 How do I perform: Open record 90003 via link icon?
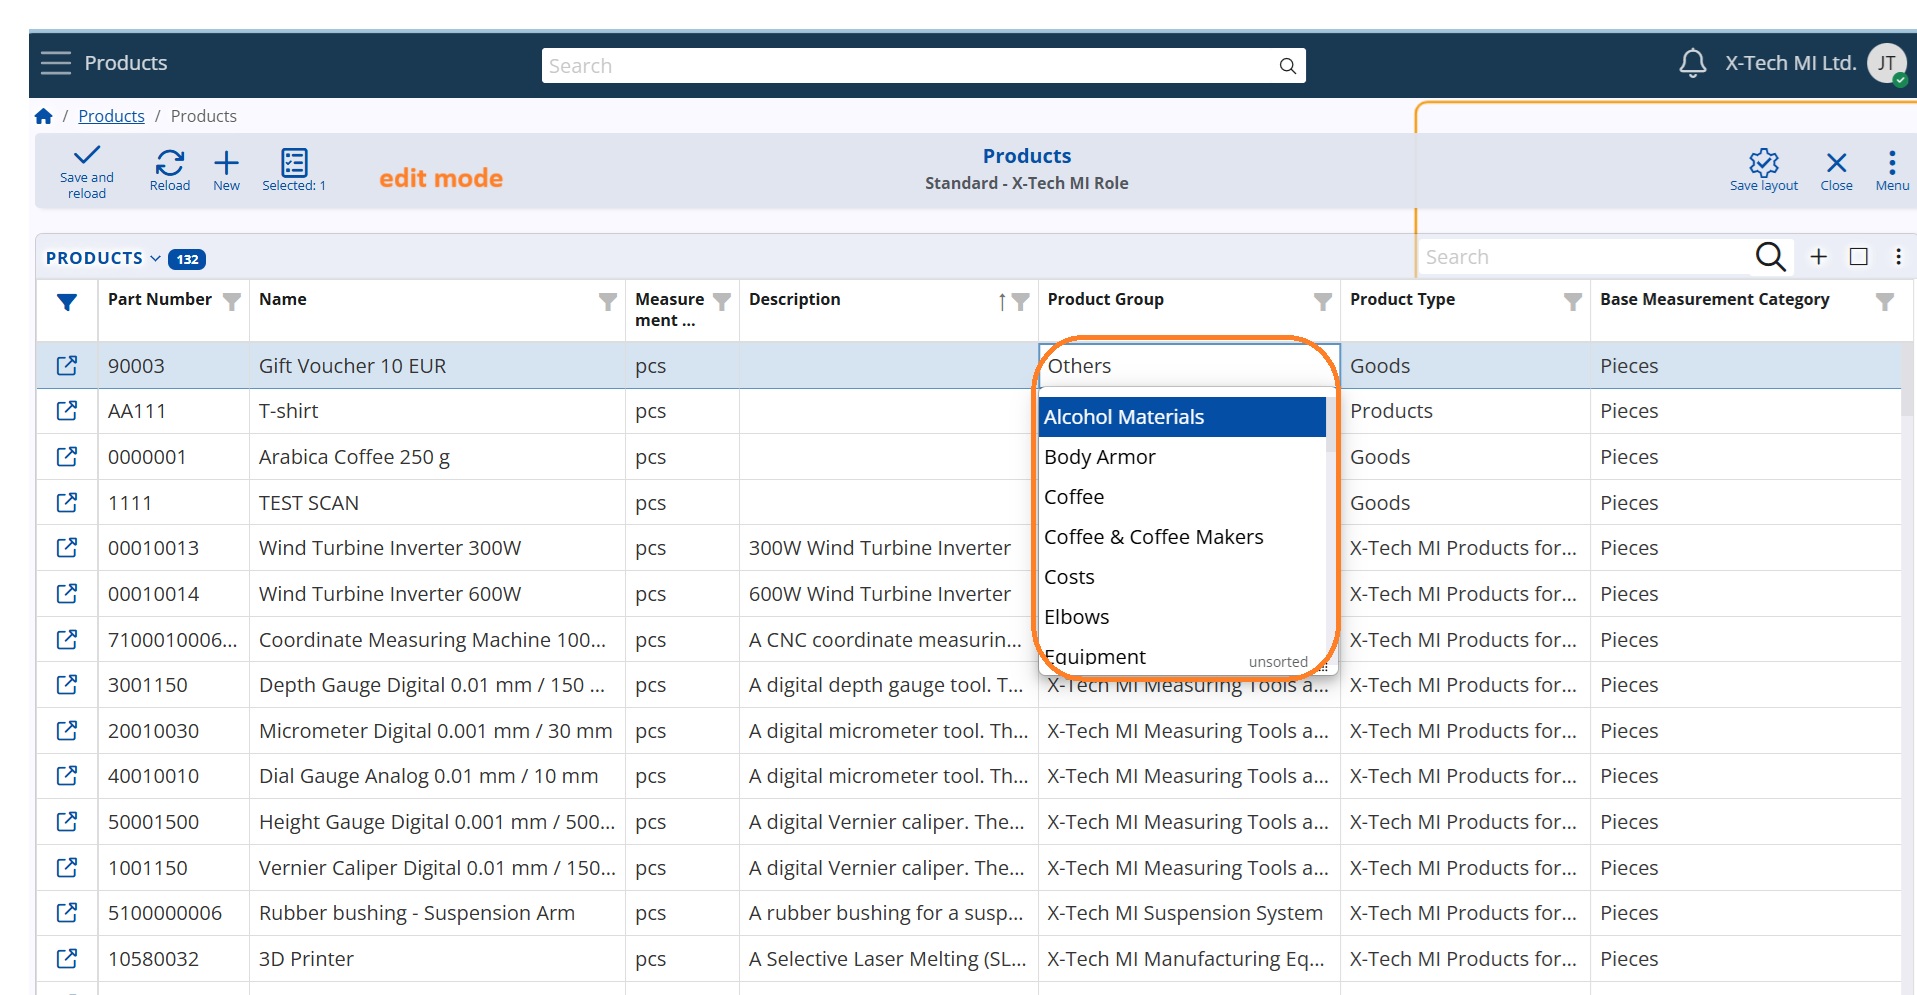click(x=67, y=366)
